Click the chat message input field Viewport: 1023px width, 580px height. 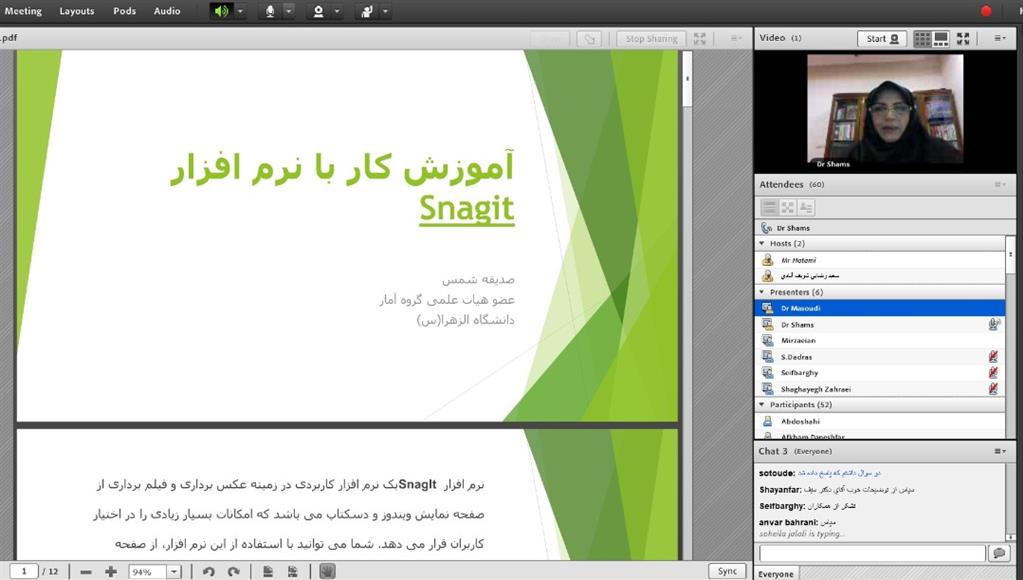coord(872,553)
